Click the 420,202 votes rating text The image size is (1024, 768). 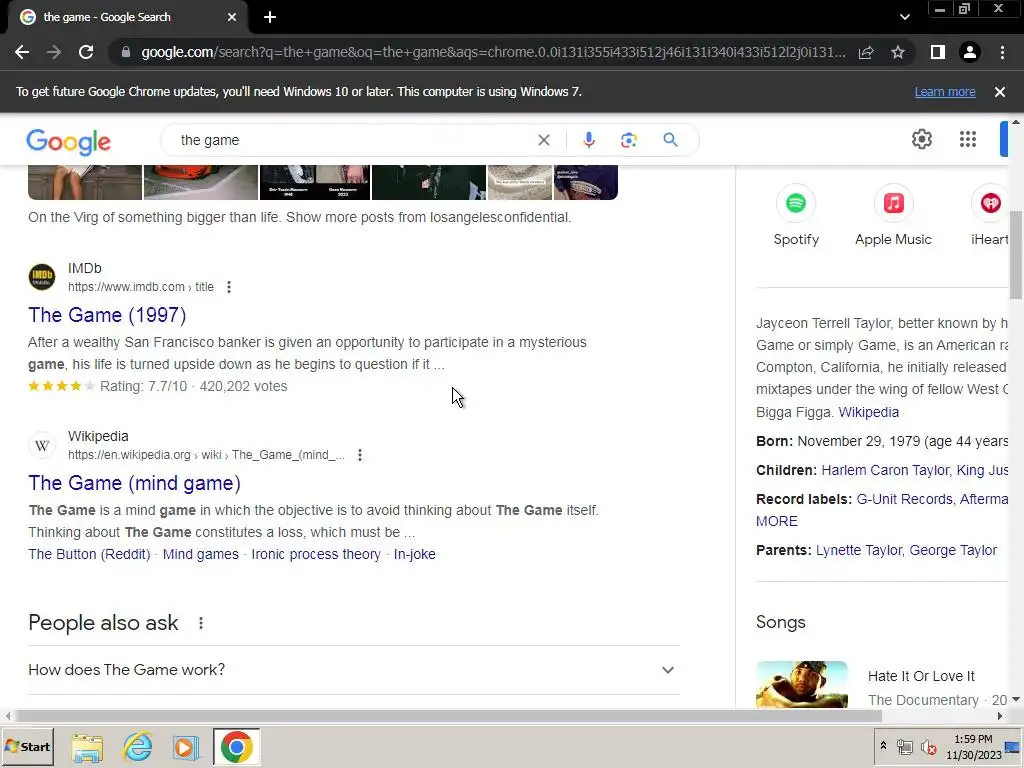(243, 386)
